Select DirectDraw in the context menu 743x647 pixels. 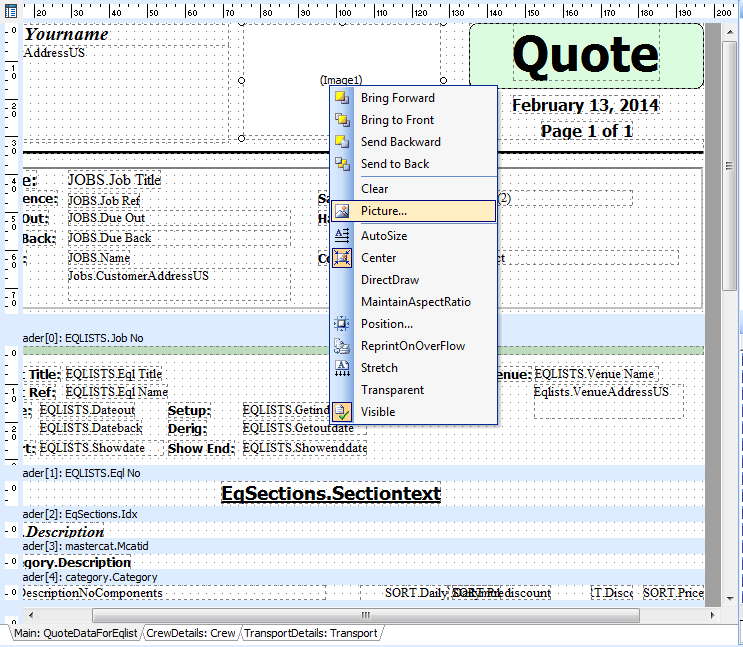[x=389, y=280]
